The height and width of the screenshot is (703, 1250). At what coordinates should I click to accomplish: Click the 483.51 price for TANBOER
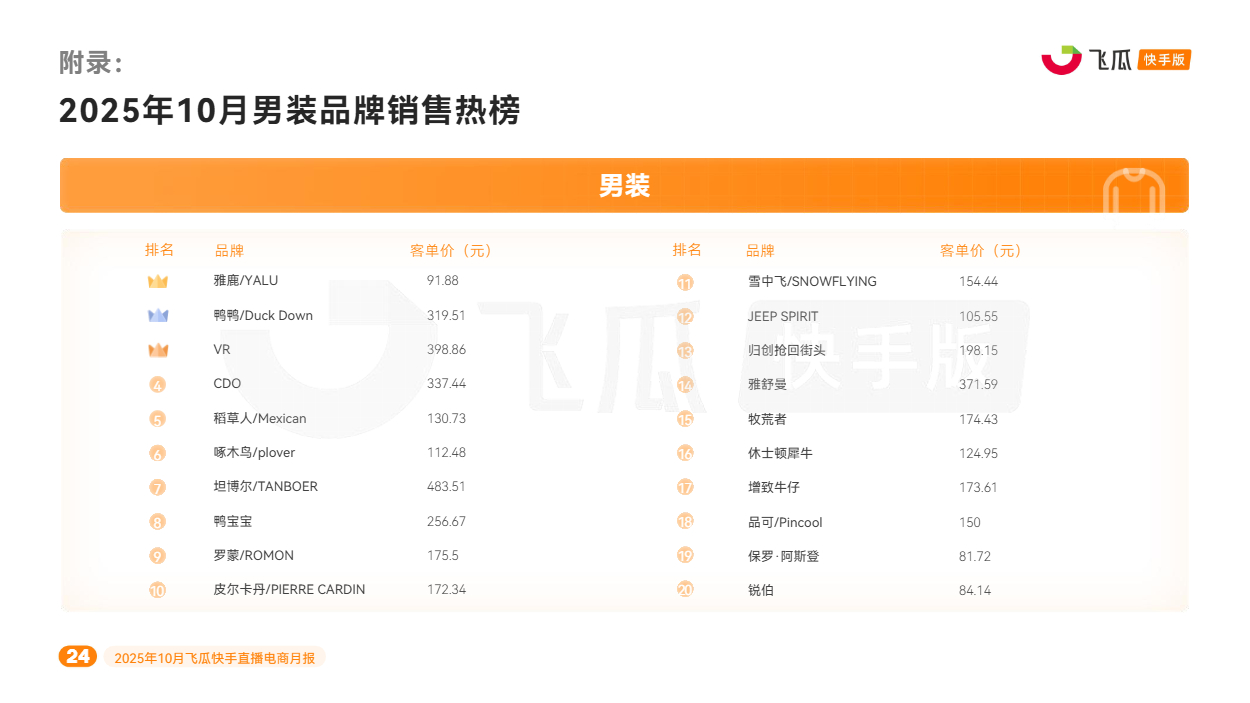(x=446, y=487)
